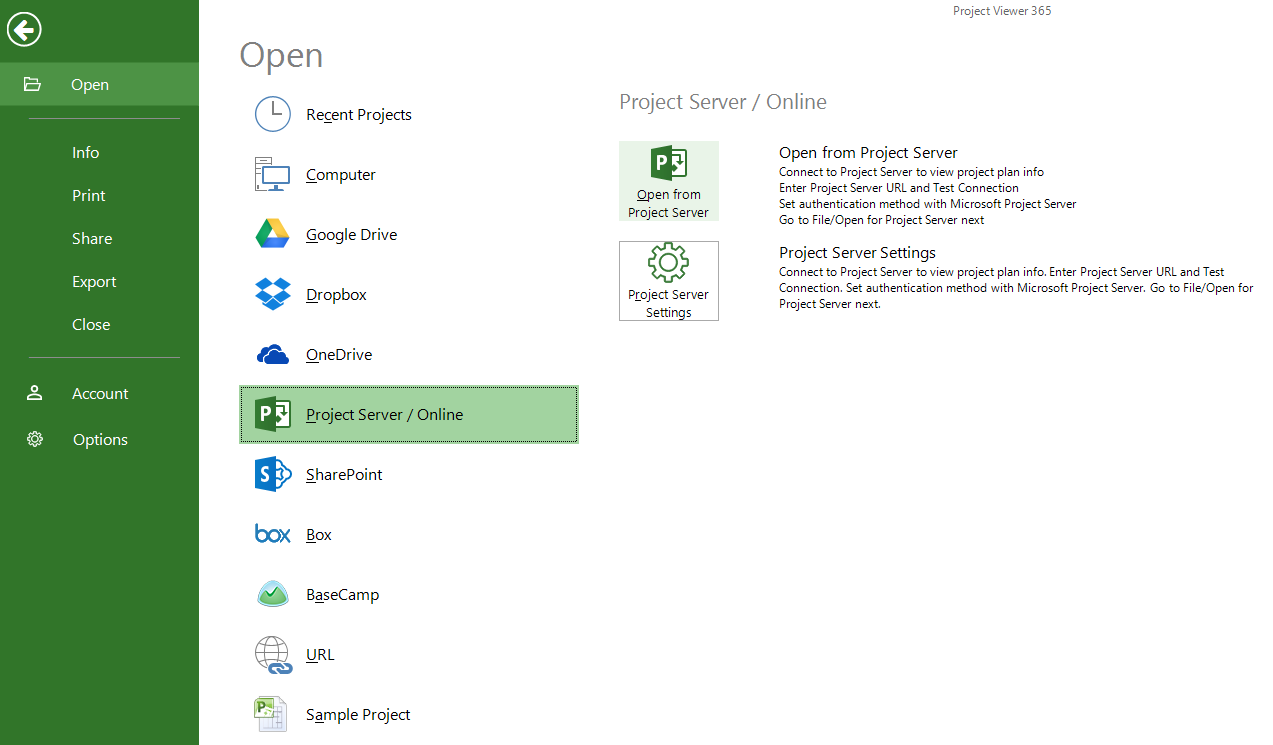Click 'Go to File/Open for Project Server next' line
This screenshot has height=745, width=1273.
(x=881, y=219)
